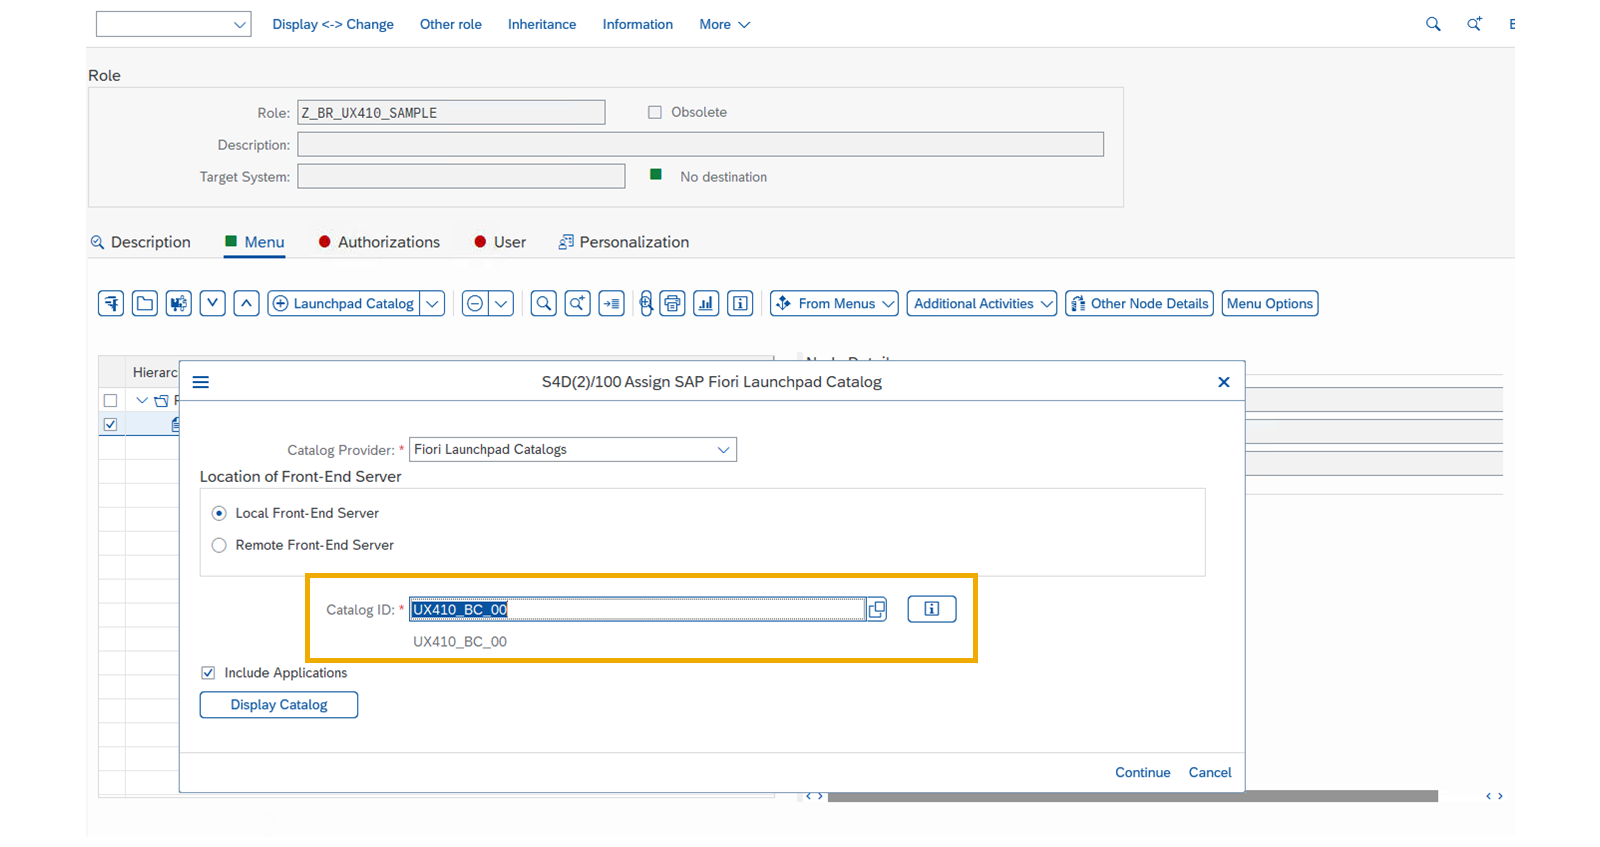Expand the More menu
The height and width of the screenshot is (847, 1600).
coord(724,24)
